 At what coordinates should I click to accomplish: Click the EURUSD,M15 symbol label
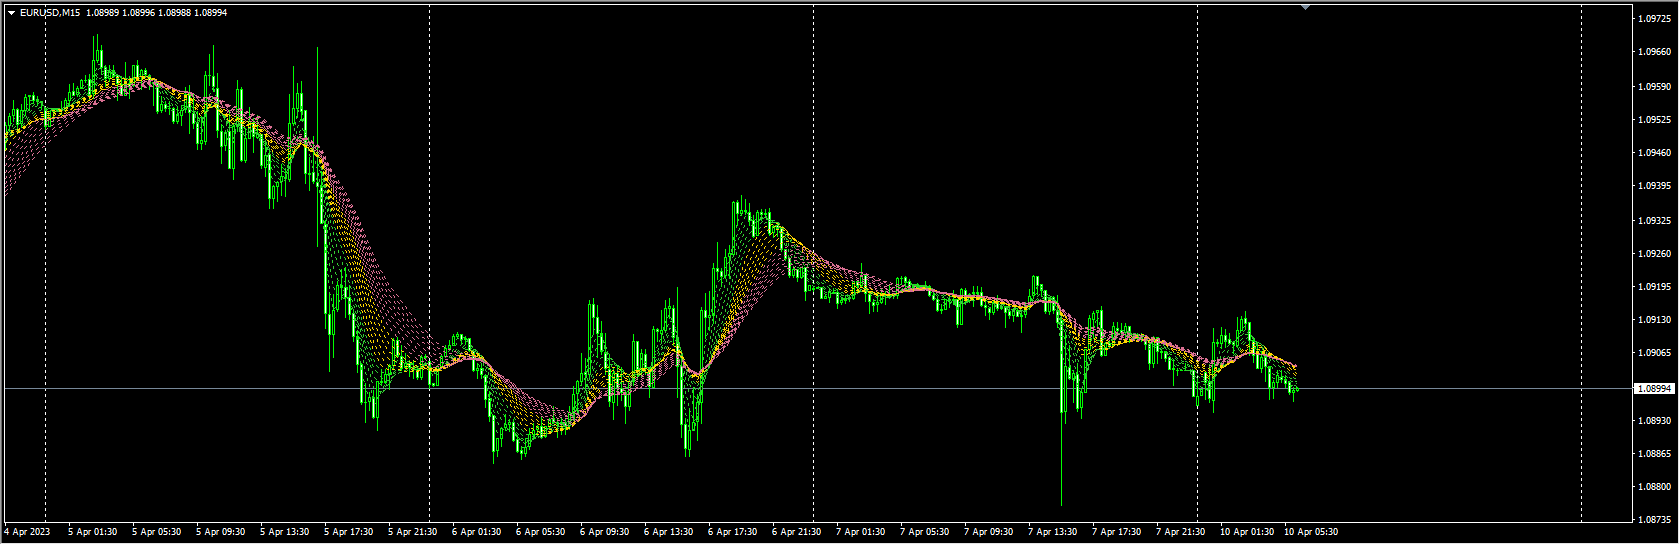point(50,13)
